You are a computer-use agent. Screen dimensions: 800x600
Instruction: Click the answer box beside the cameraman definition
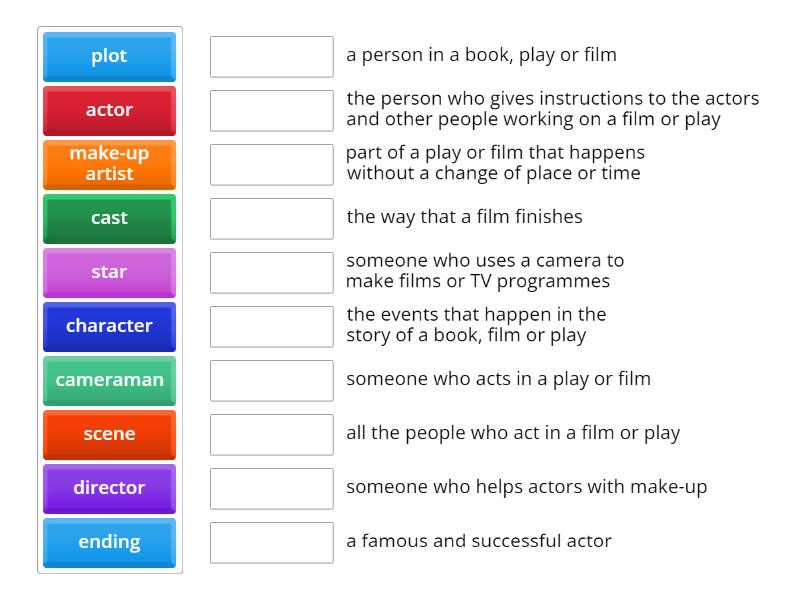(271, 270)
